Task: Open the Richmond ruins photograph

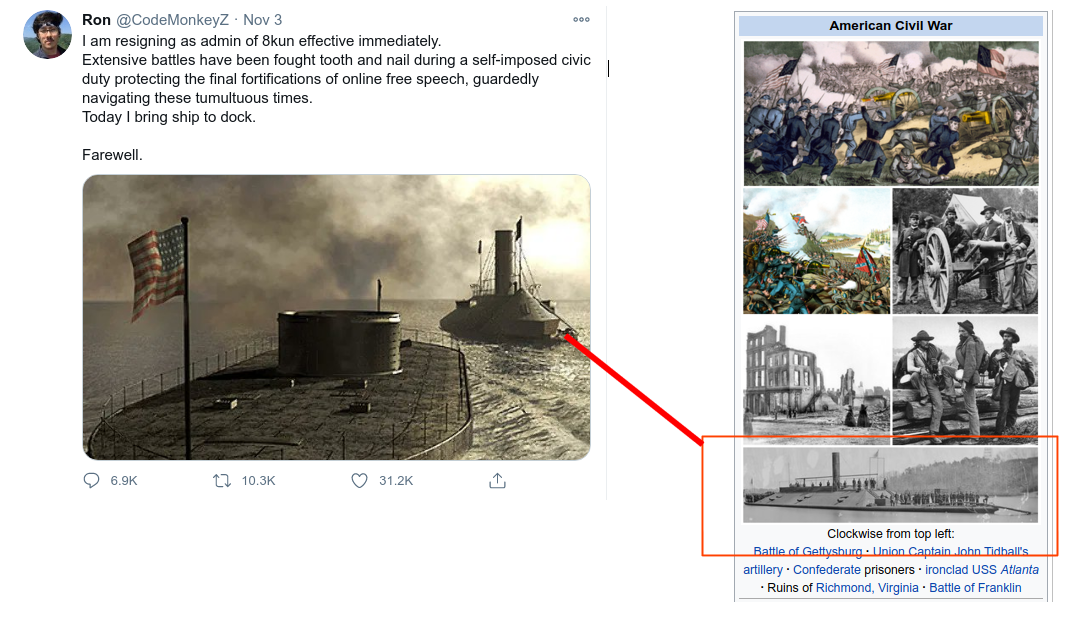Action: click(817, 380)
